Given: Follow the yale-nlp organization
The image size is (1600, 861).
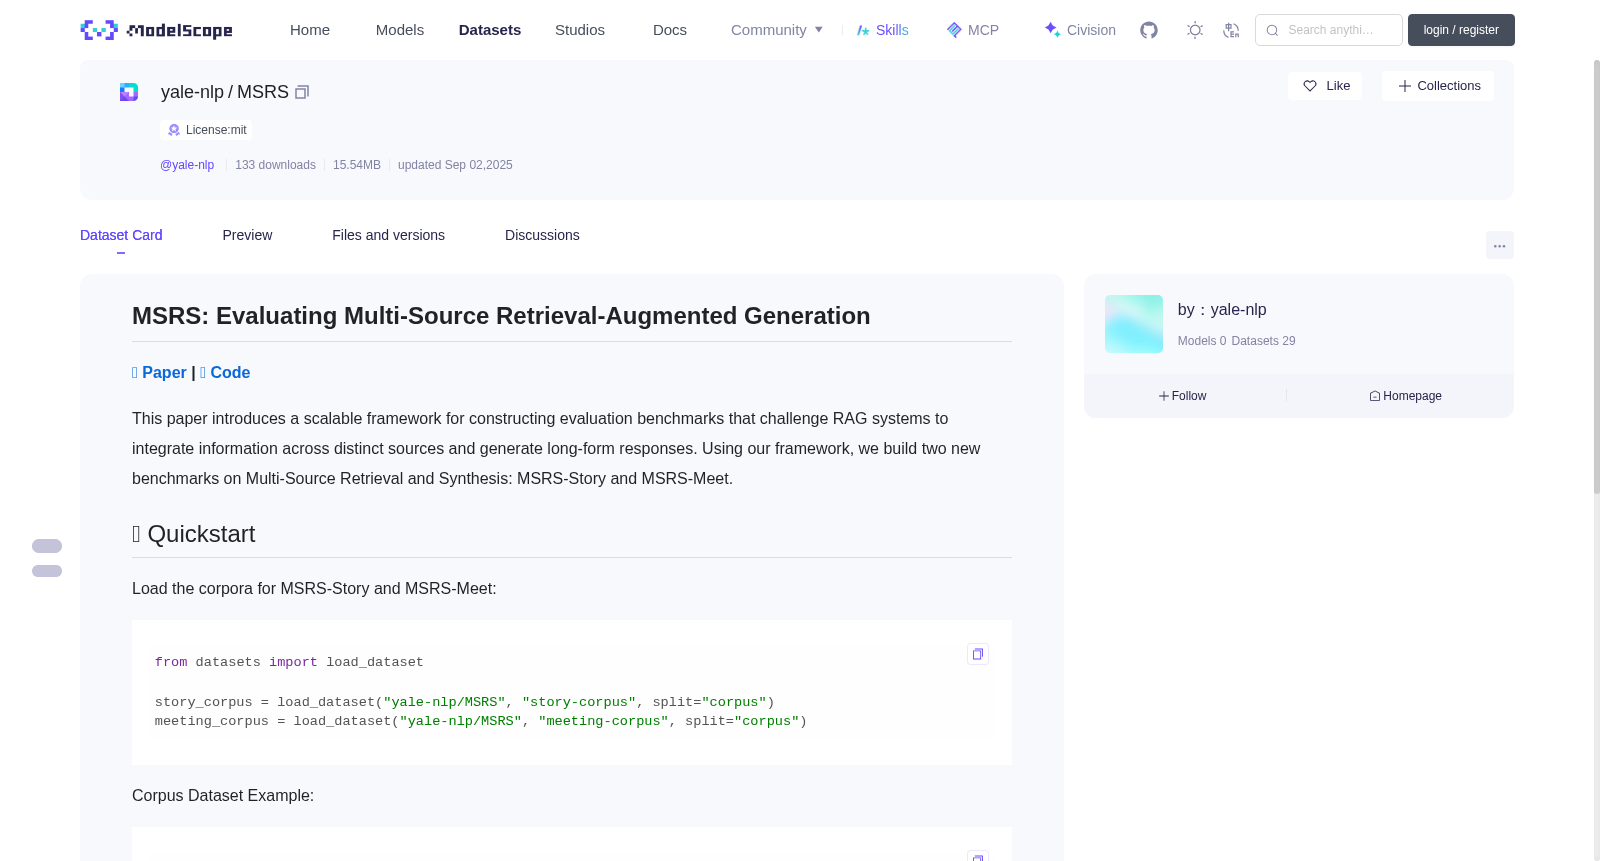Looking at the screenshot, I should pyautogui.click(x=1183, y=396).
